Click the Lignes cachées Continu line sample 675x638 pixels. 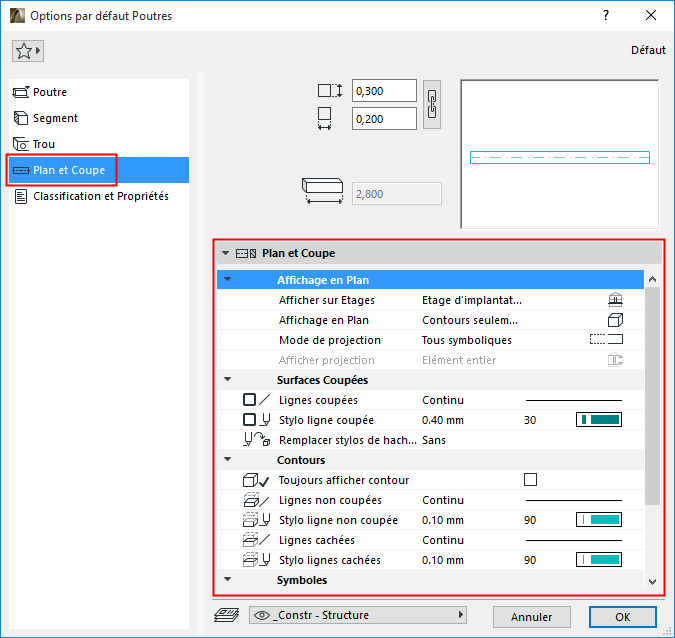(573, 540)
